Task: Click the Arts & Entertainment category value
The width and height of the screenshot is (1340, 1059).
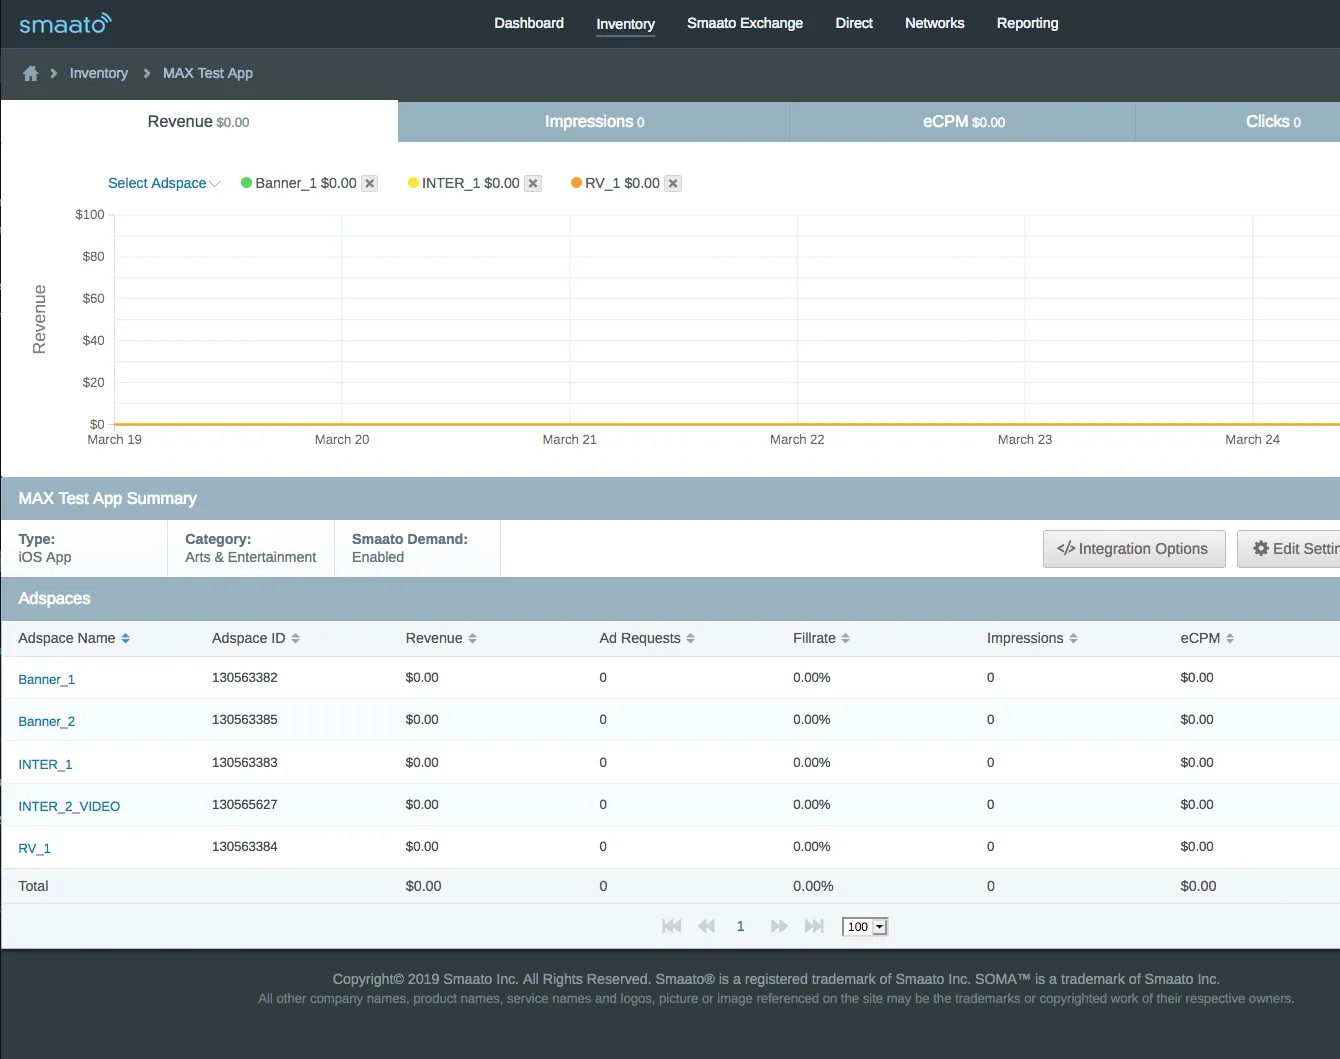Action: pyautogui.click(x=250, y=557)
